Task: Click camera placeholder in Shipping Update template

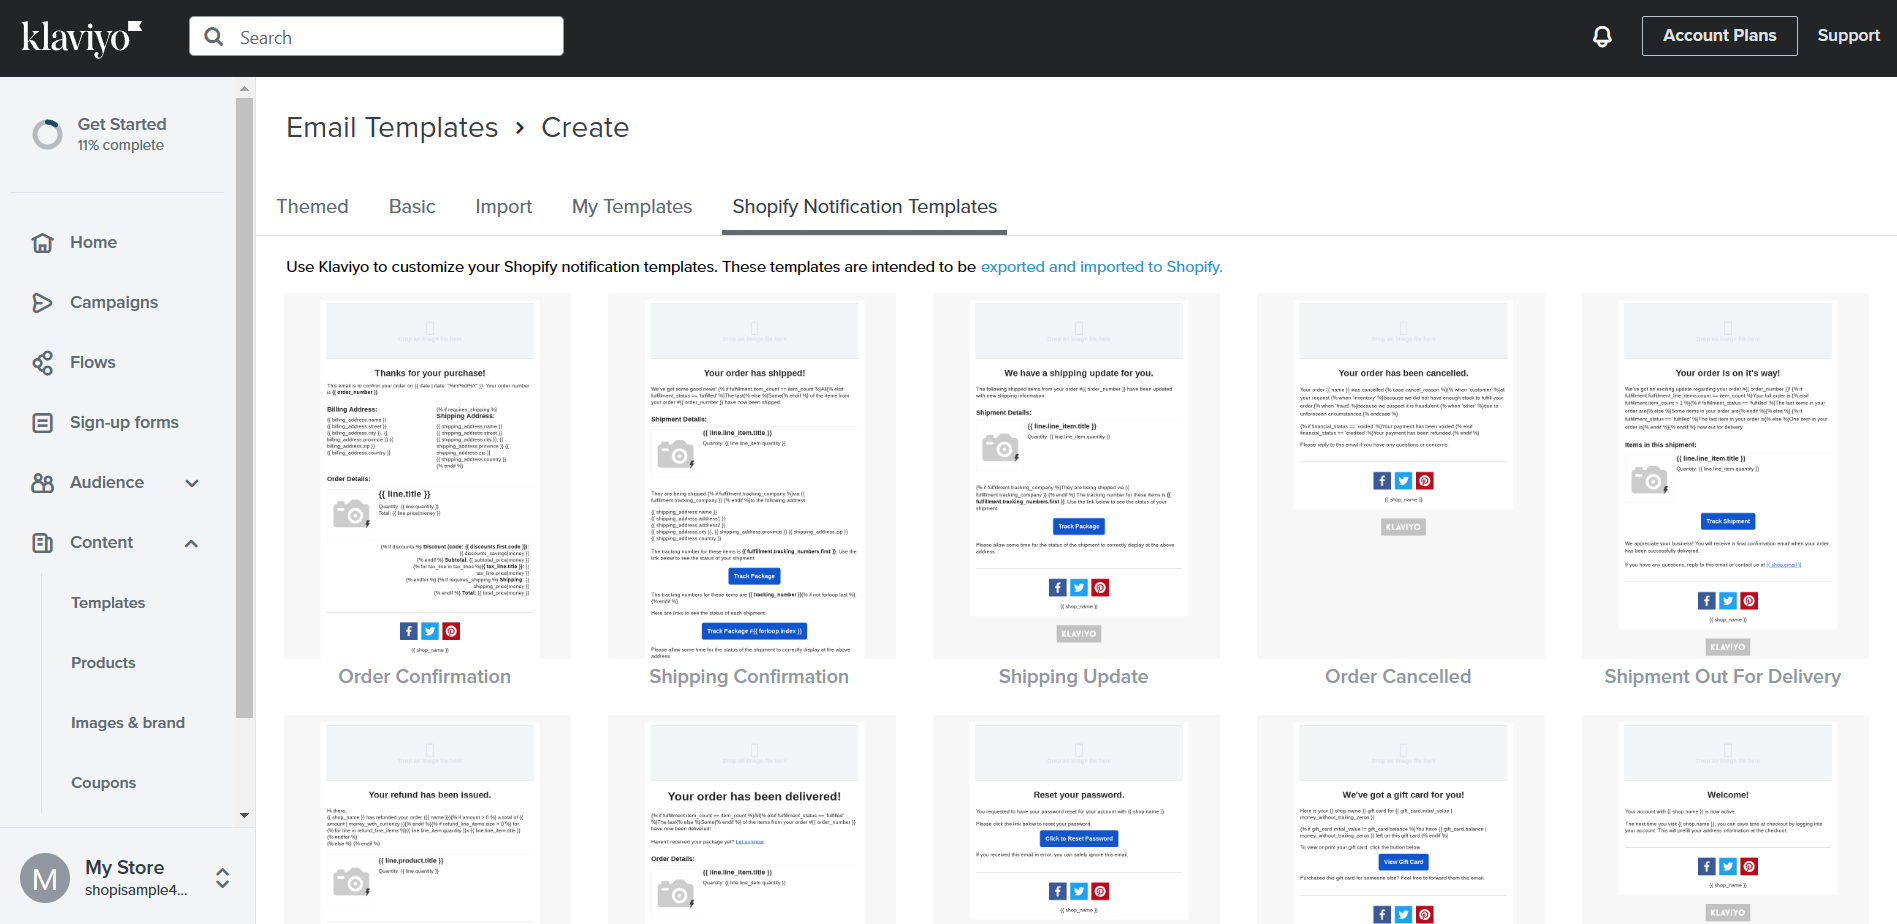Action: 1000,447
